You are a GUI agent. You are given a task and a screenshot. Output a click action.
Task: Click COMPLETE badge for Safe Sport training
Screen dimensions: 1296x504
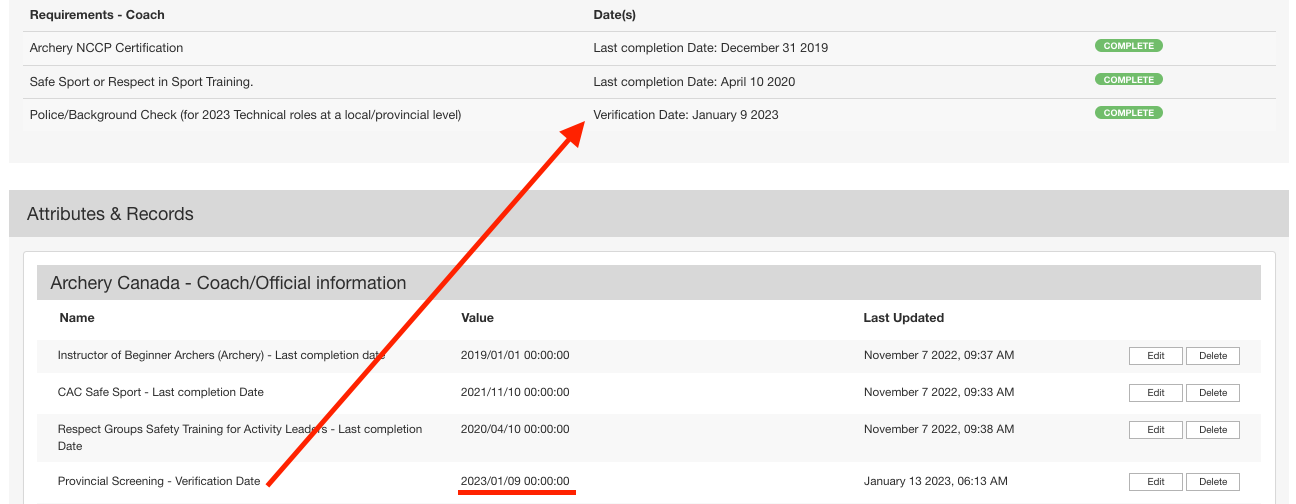click(x=1128, y=80)
